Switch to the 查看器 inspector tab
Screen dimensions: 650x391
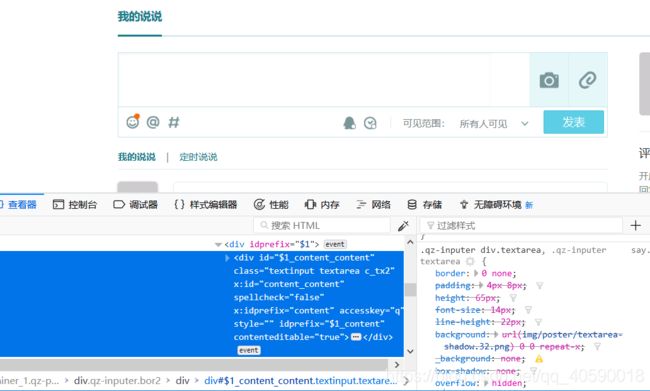pos(19,204)
